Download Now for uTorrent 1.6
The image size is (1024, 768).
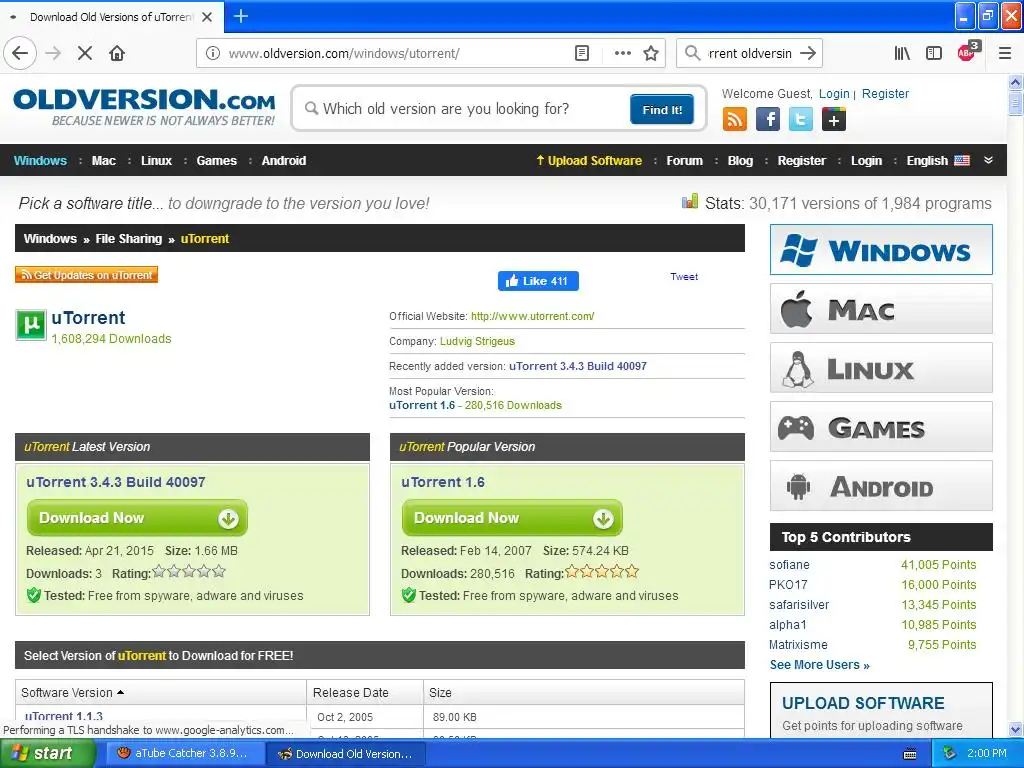click(512, 518)
